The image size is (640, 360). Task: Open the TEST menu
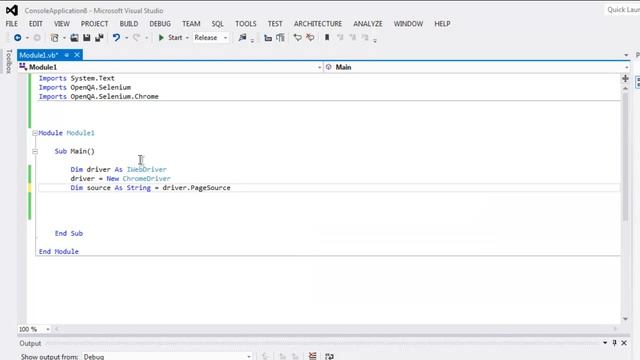tap(275, 24)
